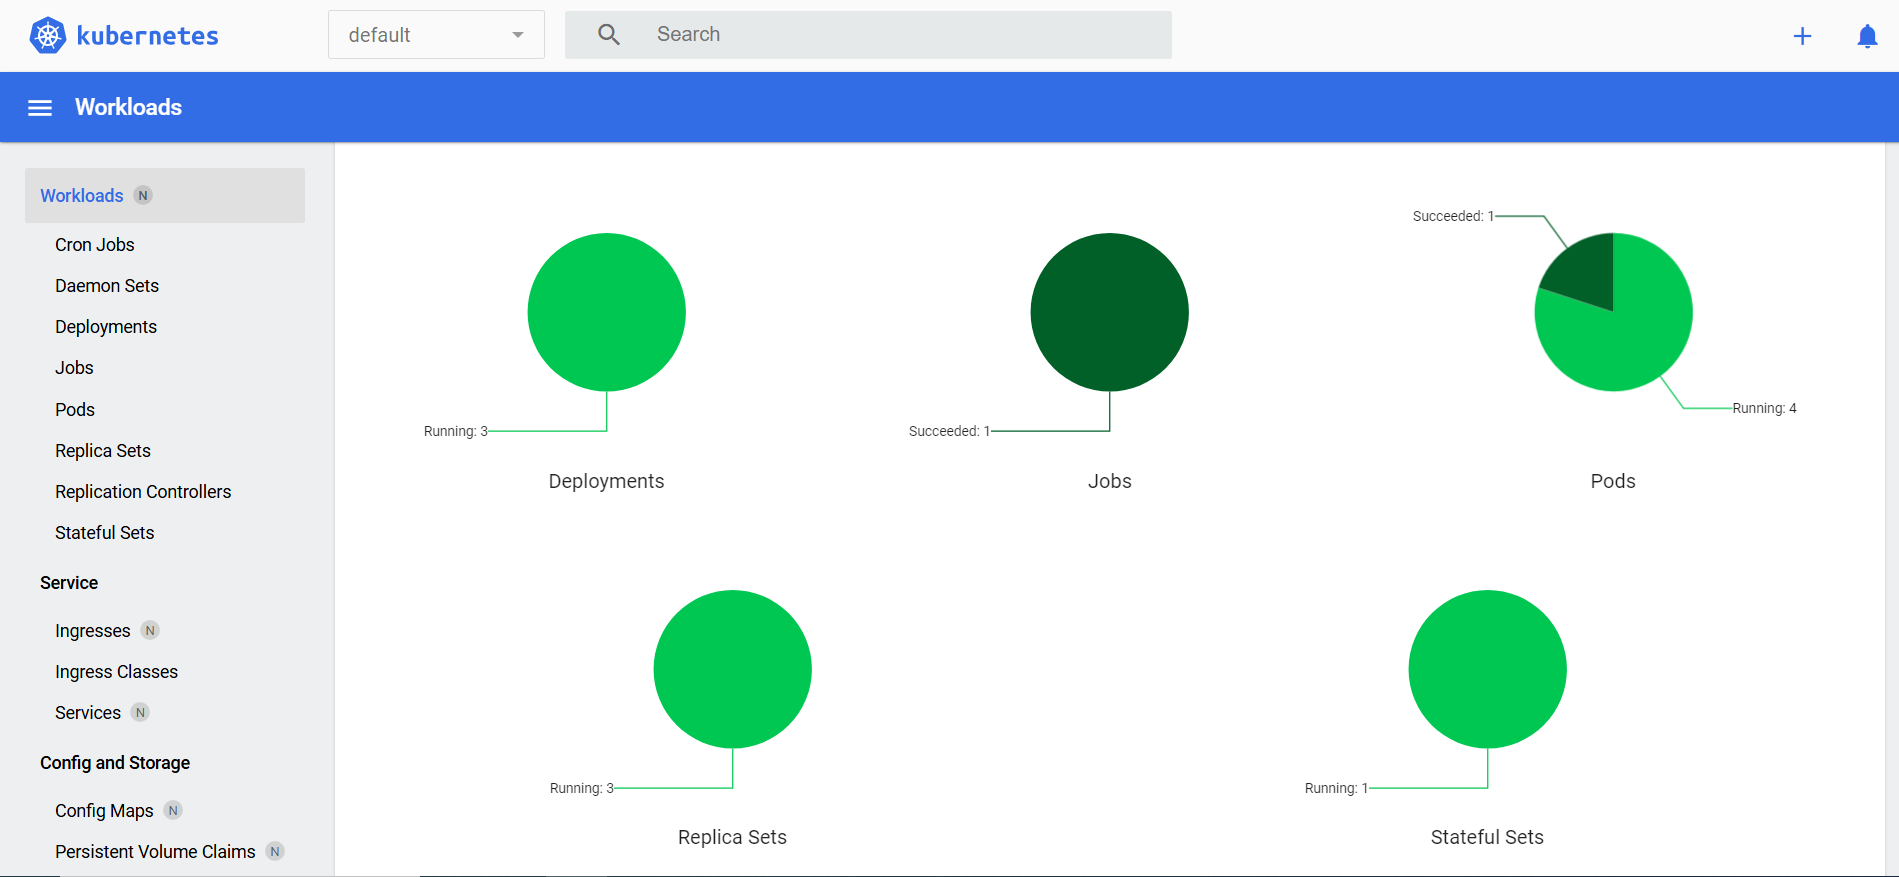Click the kubernetes wordmark text
1899x877 pixels.
tap(148, 36)
